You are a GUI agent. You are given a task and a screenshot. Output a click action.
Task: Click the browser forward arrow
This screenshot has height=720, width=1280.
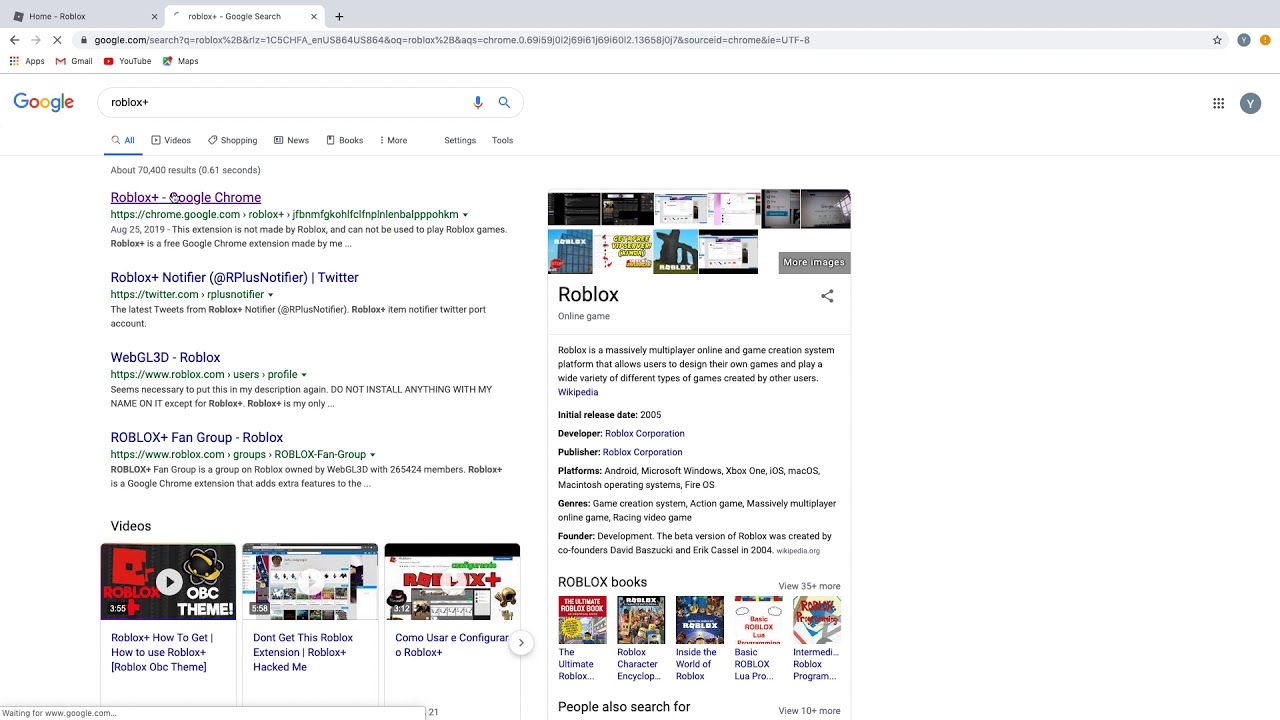35,40
